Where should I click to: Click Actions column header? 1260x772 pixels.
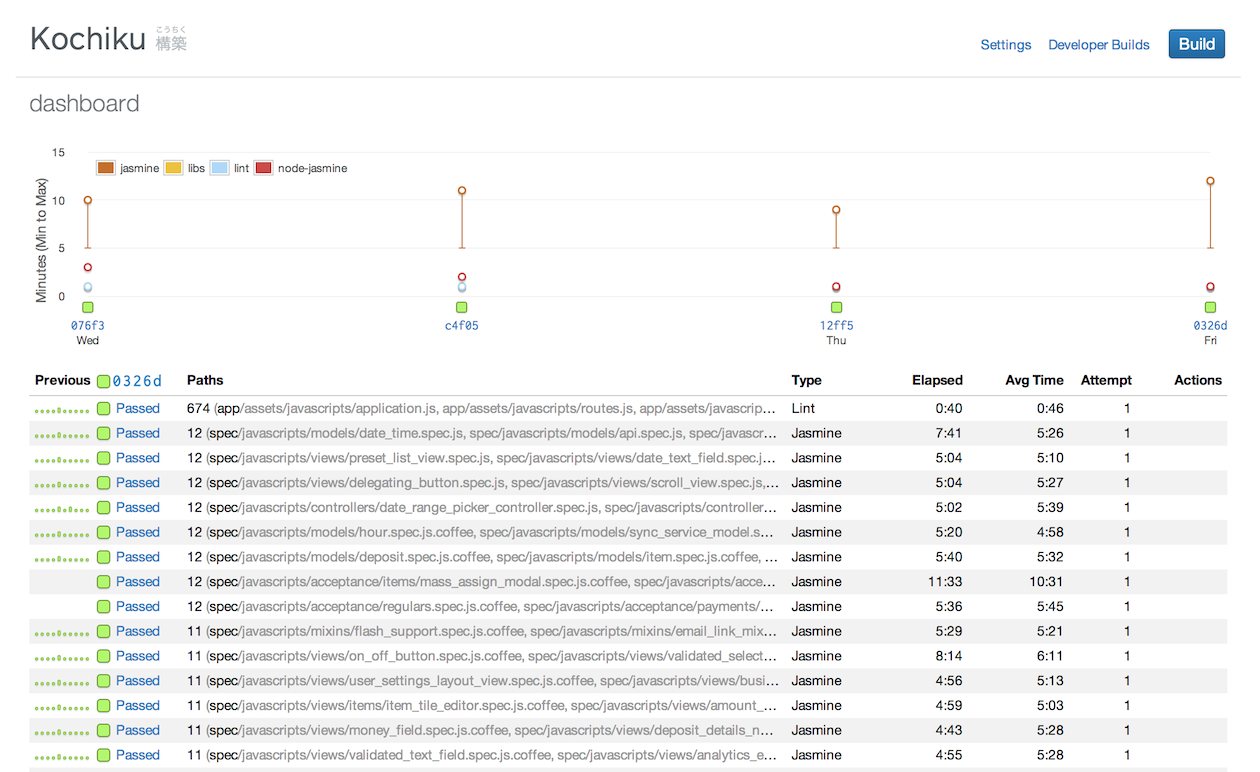(1198, 380)
